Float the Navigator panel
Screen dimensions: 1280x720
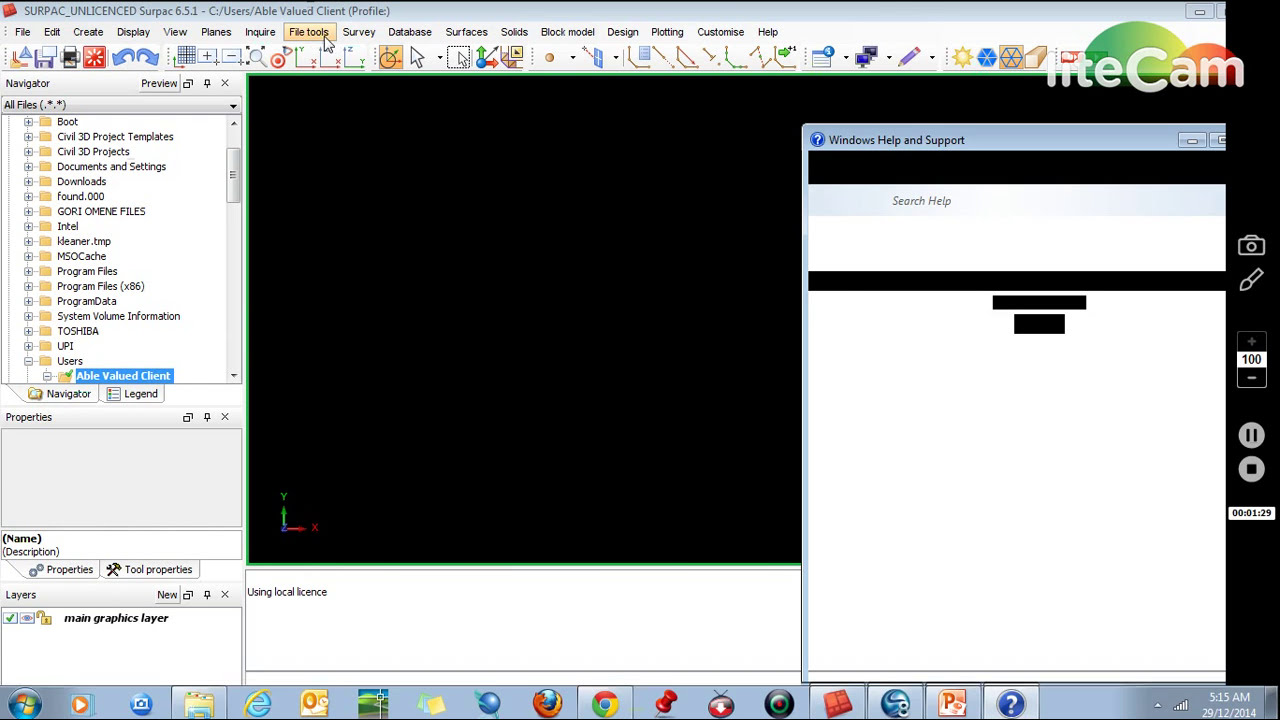click(x=188, y=83)
